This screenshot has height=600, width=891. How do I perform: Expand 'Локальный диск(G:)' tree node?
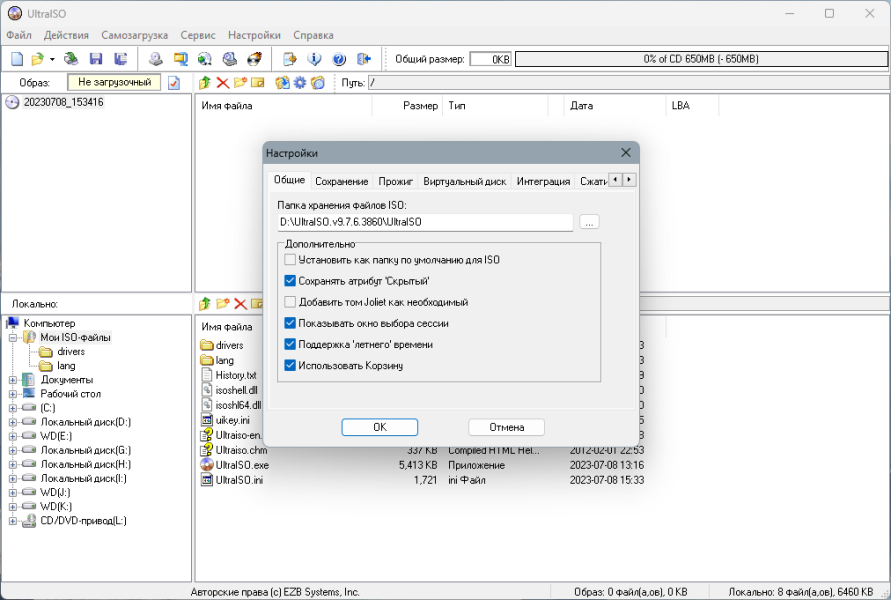[x=13, y=451]
